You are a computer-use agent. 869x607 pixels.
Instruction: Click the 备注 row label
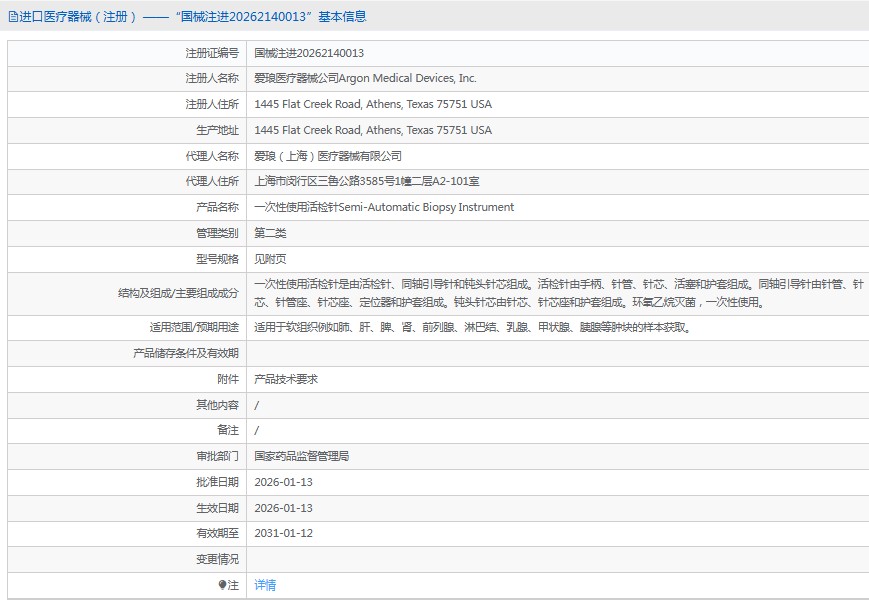click(x=228, y=430)
